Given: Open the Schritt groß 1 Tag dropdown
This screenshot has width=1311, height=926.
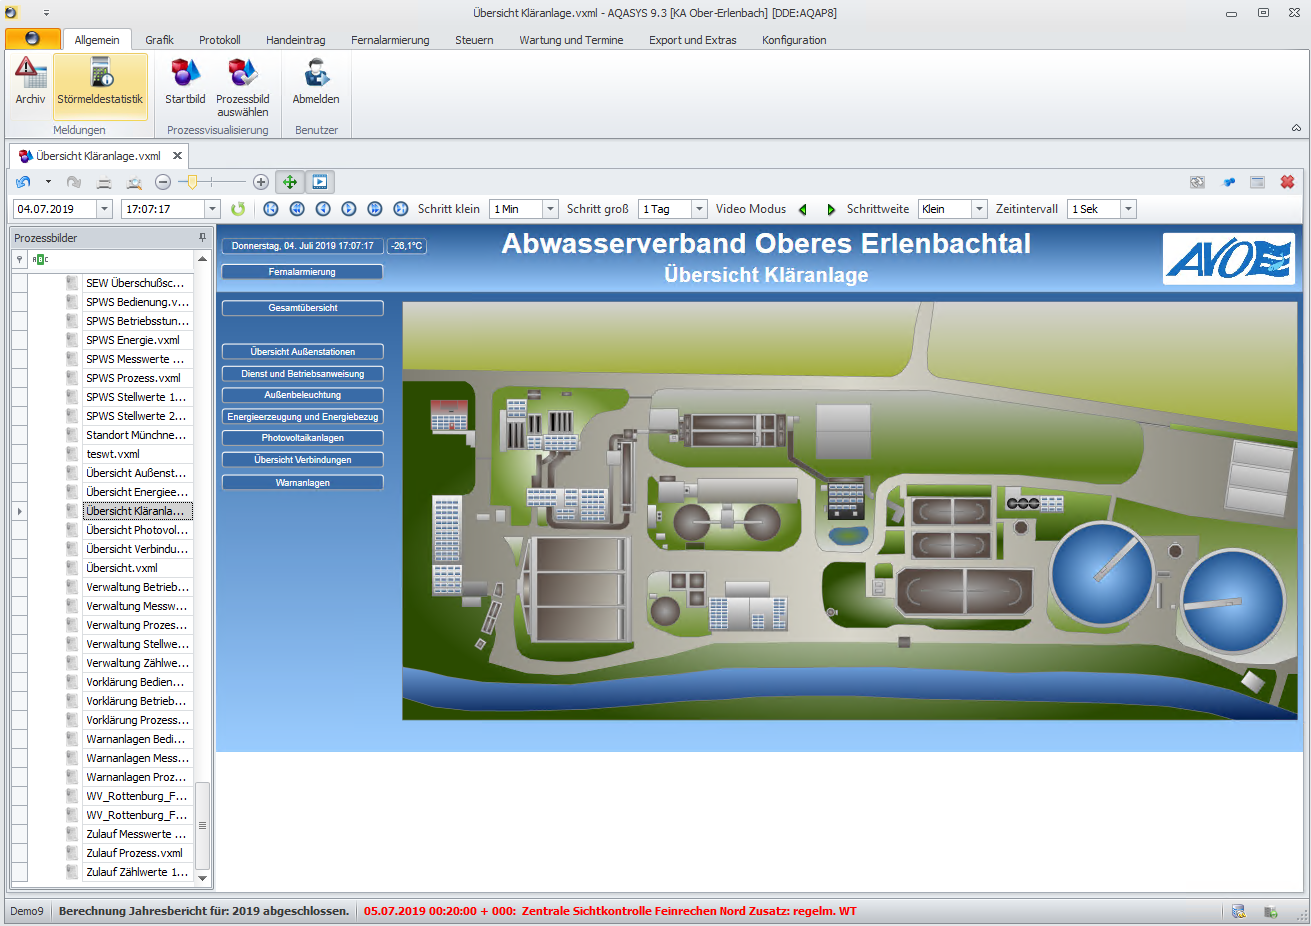Looking at the screenshot, I should pos(700,209).
